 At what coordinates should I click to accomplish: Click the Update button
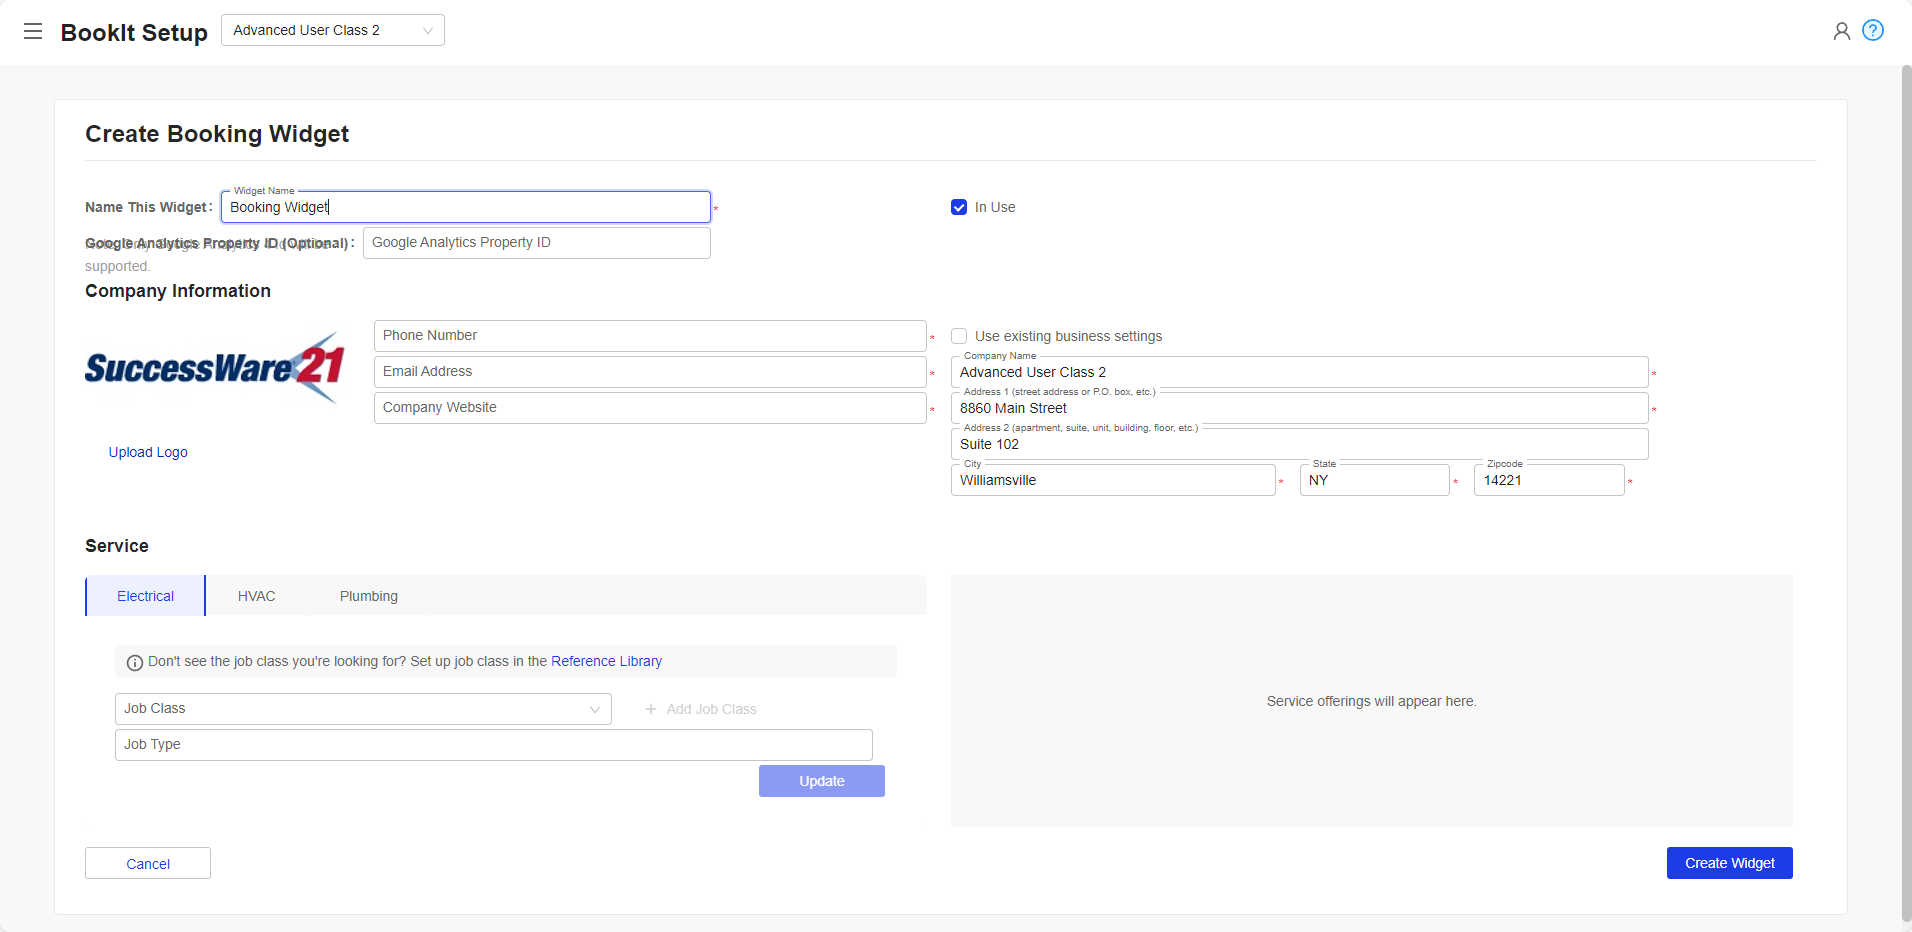pos(821,781)
